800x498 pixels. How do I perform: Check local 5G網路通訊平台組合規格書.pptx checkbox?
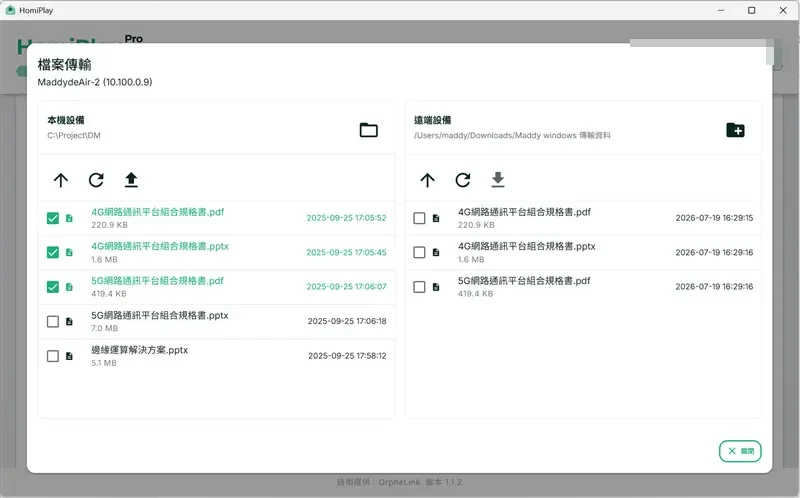(x=53, y=321)
